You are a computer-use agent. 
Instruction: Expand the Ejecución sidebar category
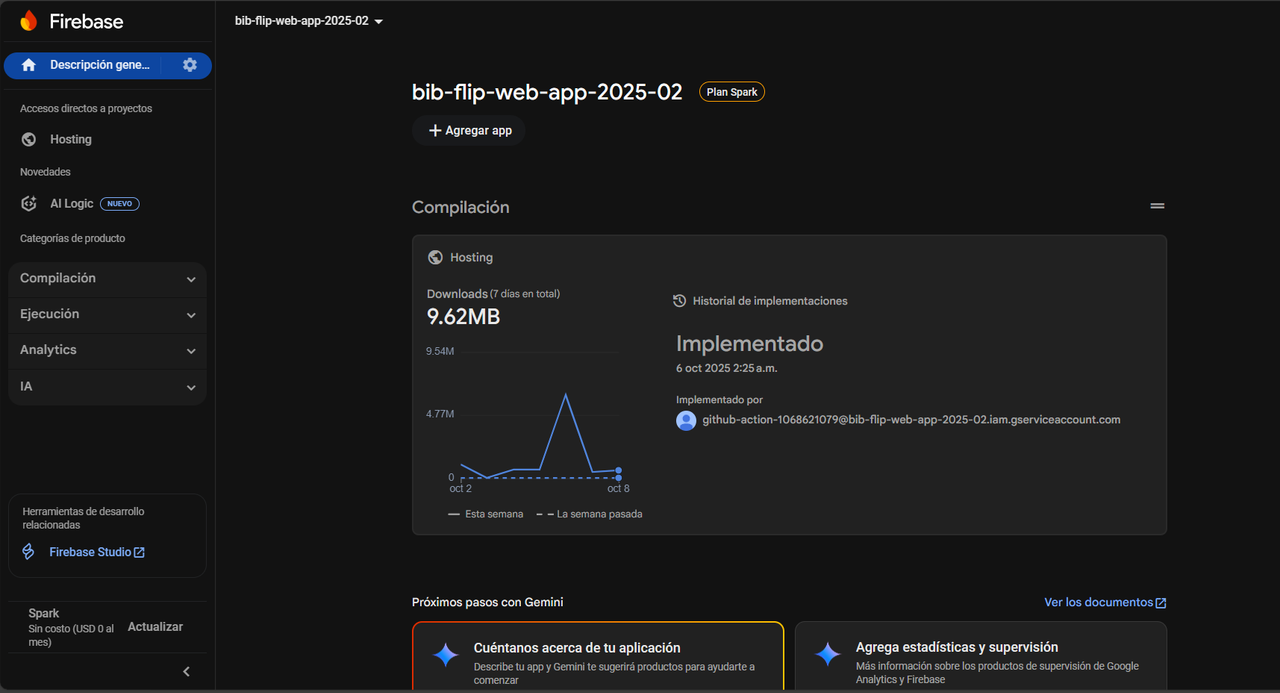[107, 314]
